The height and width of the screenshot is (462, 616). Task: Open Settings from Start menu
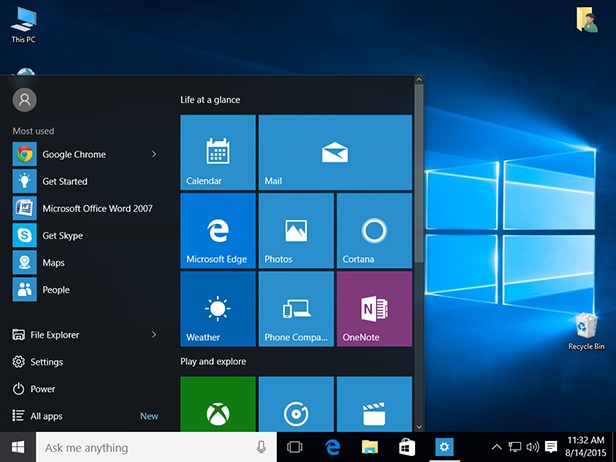[46, 362]
